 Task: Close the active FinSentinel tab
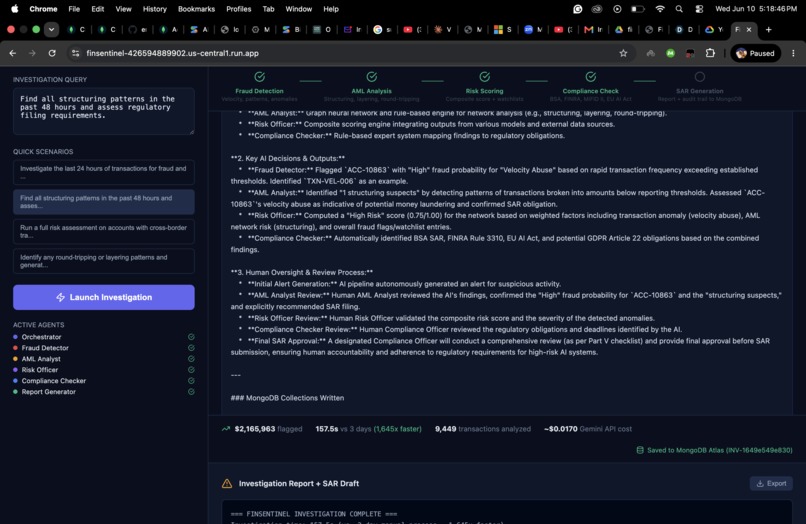click(749, 29)
